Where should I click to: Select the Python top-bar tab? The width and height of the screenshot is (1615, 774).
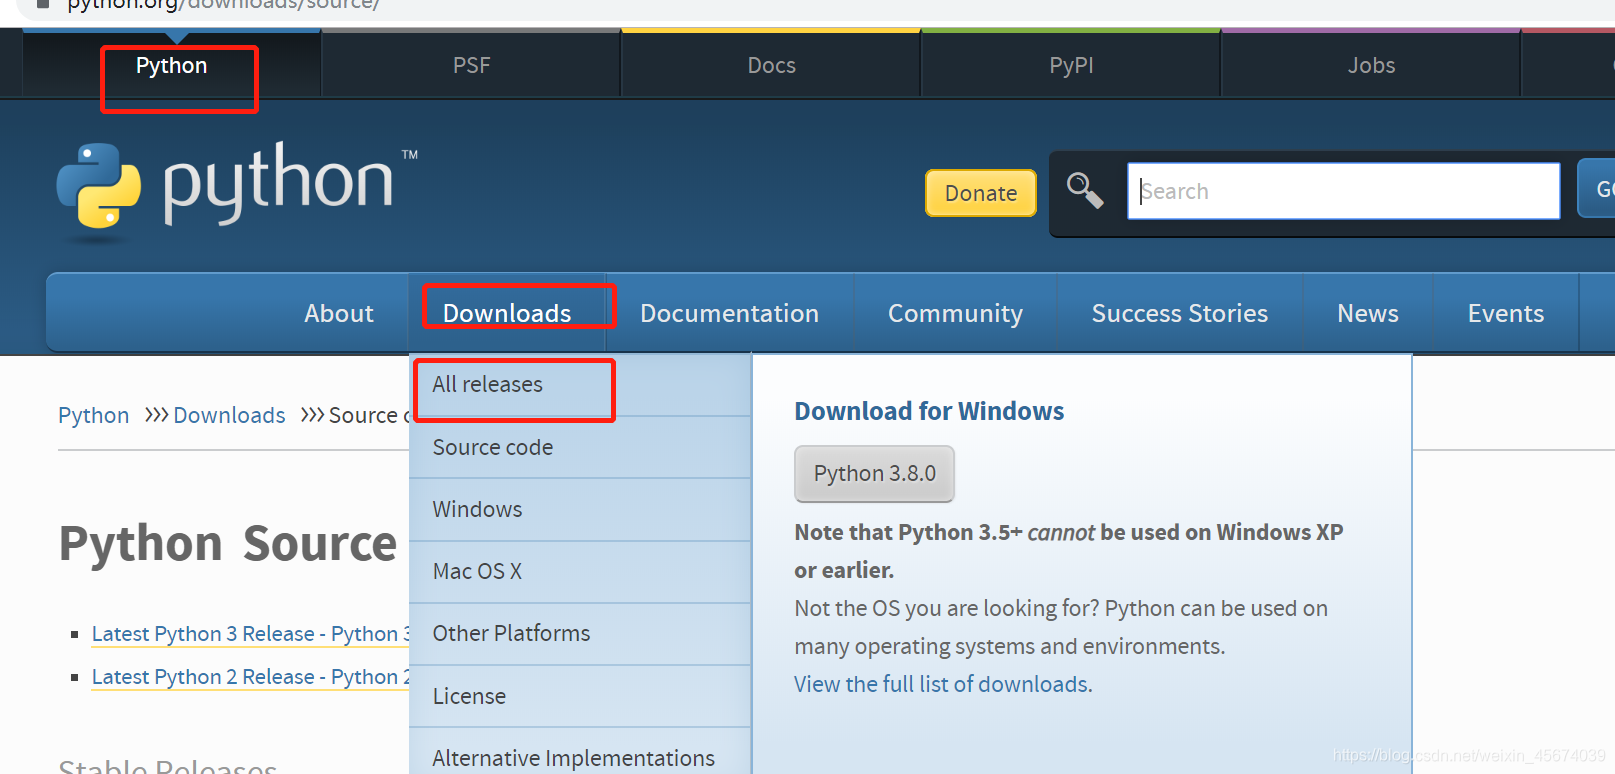tap(172, 65)
